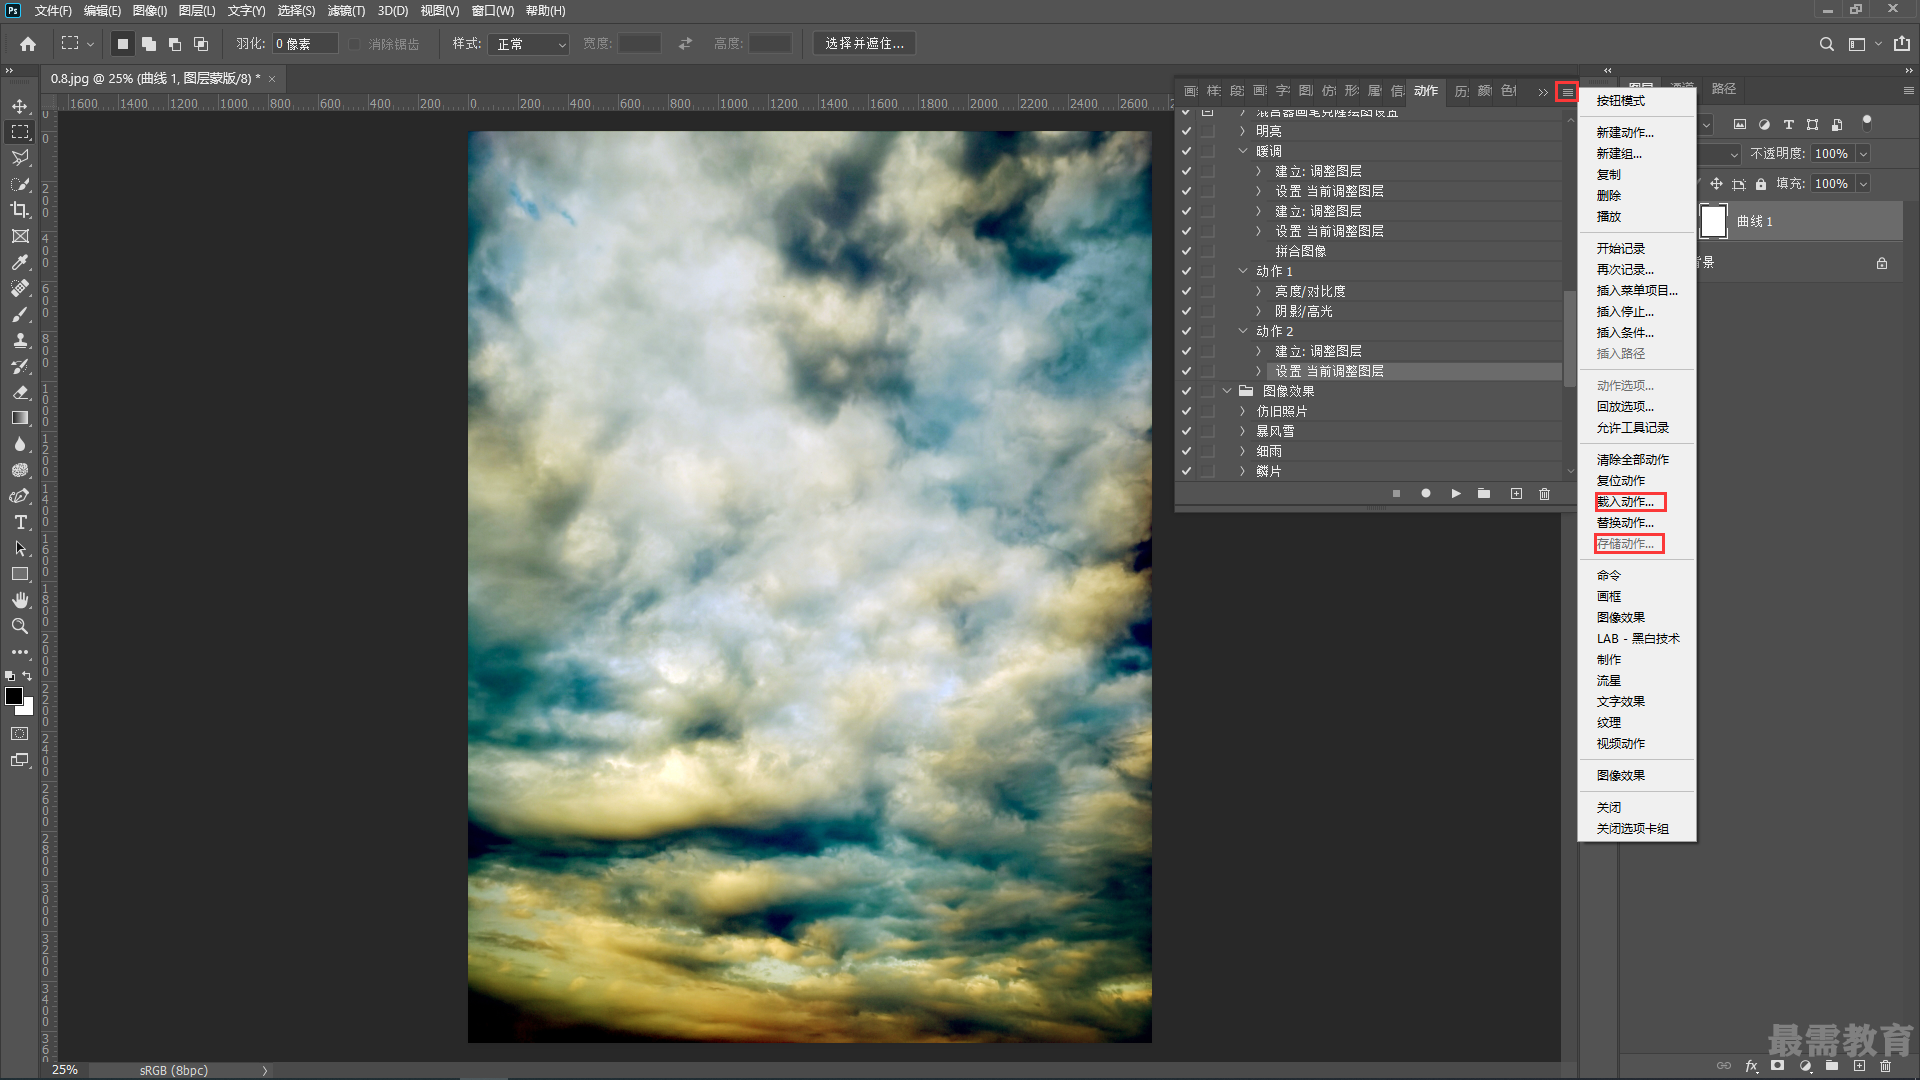The width and height of the screenshot is (1920, 1080).
Task: Select the Path Selection tool
Action: pyautogui.click(x=20, y=548)
